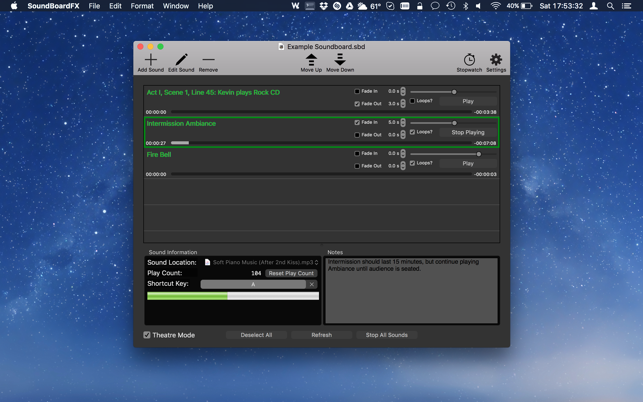
Task: Open Time Machine menu bar icon
Action: pos(451,6)
